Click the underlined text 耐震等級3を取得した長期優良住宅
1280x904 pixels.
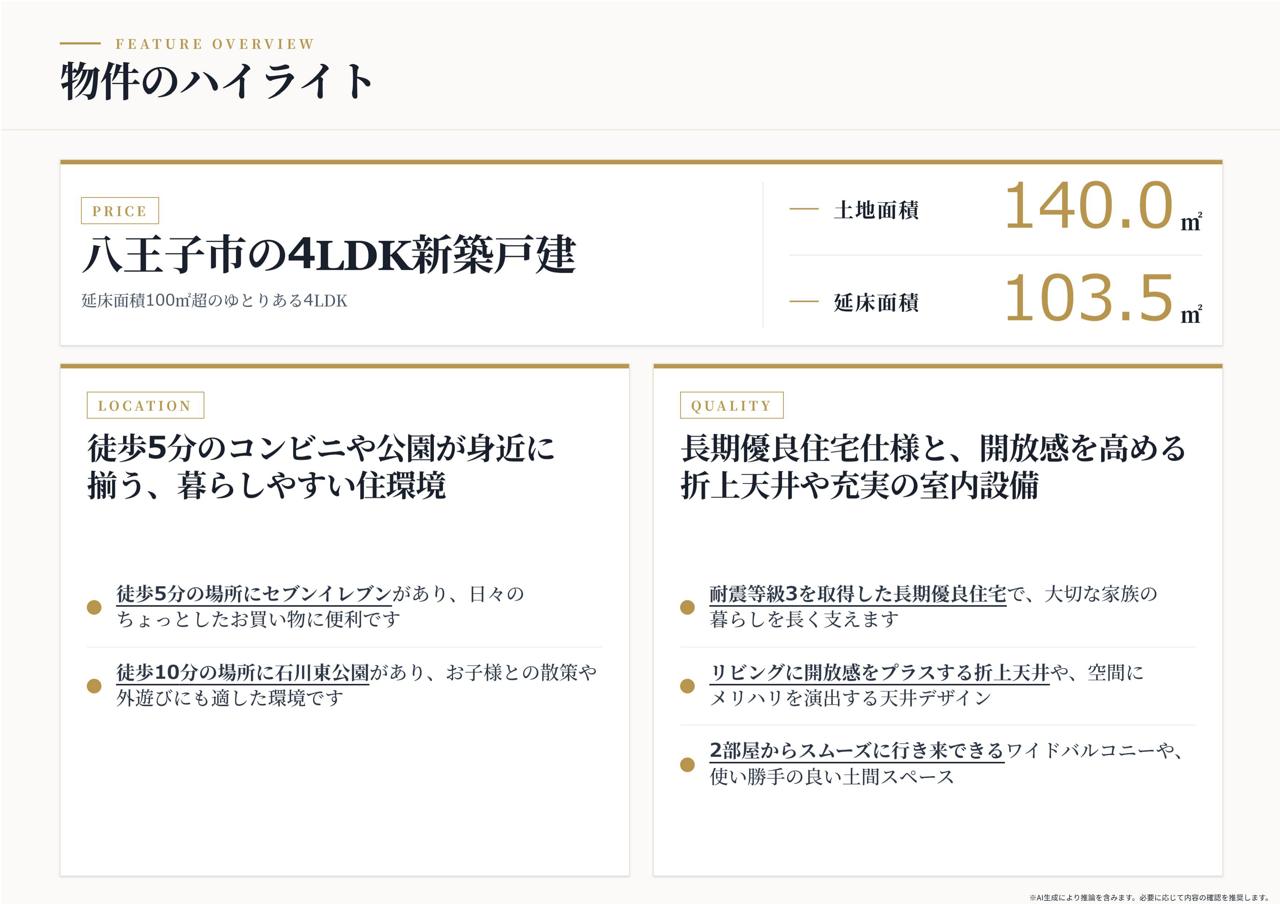point(858,594)
